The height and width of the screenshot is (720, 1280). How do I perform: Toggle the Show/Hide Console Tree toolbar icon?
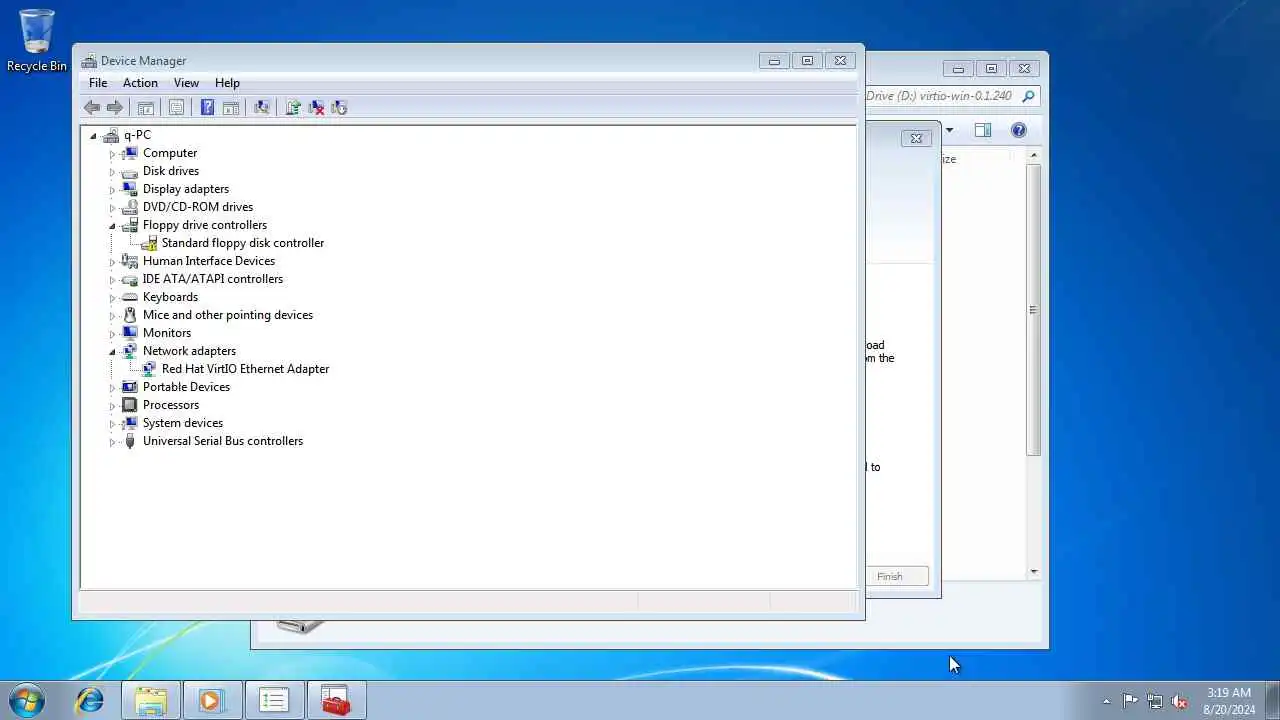145,108
